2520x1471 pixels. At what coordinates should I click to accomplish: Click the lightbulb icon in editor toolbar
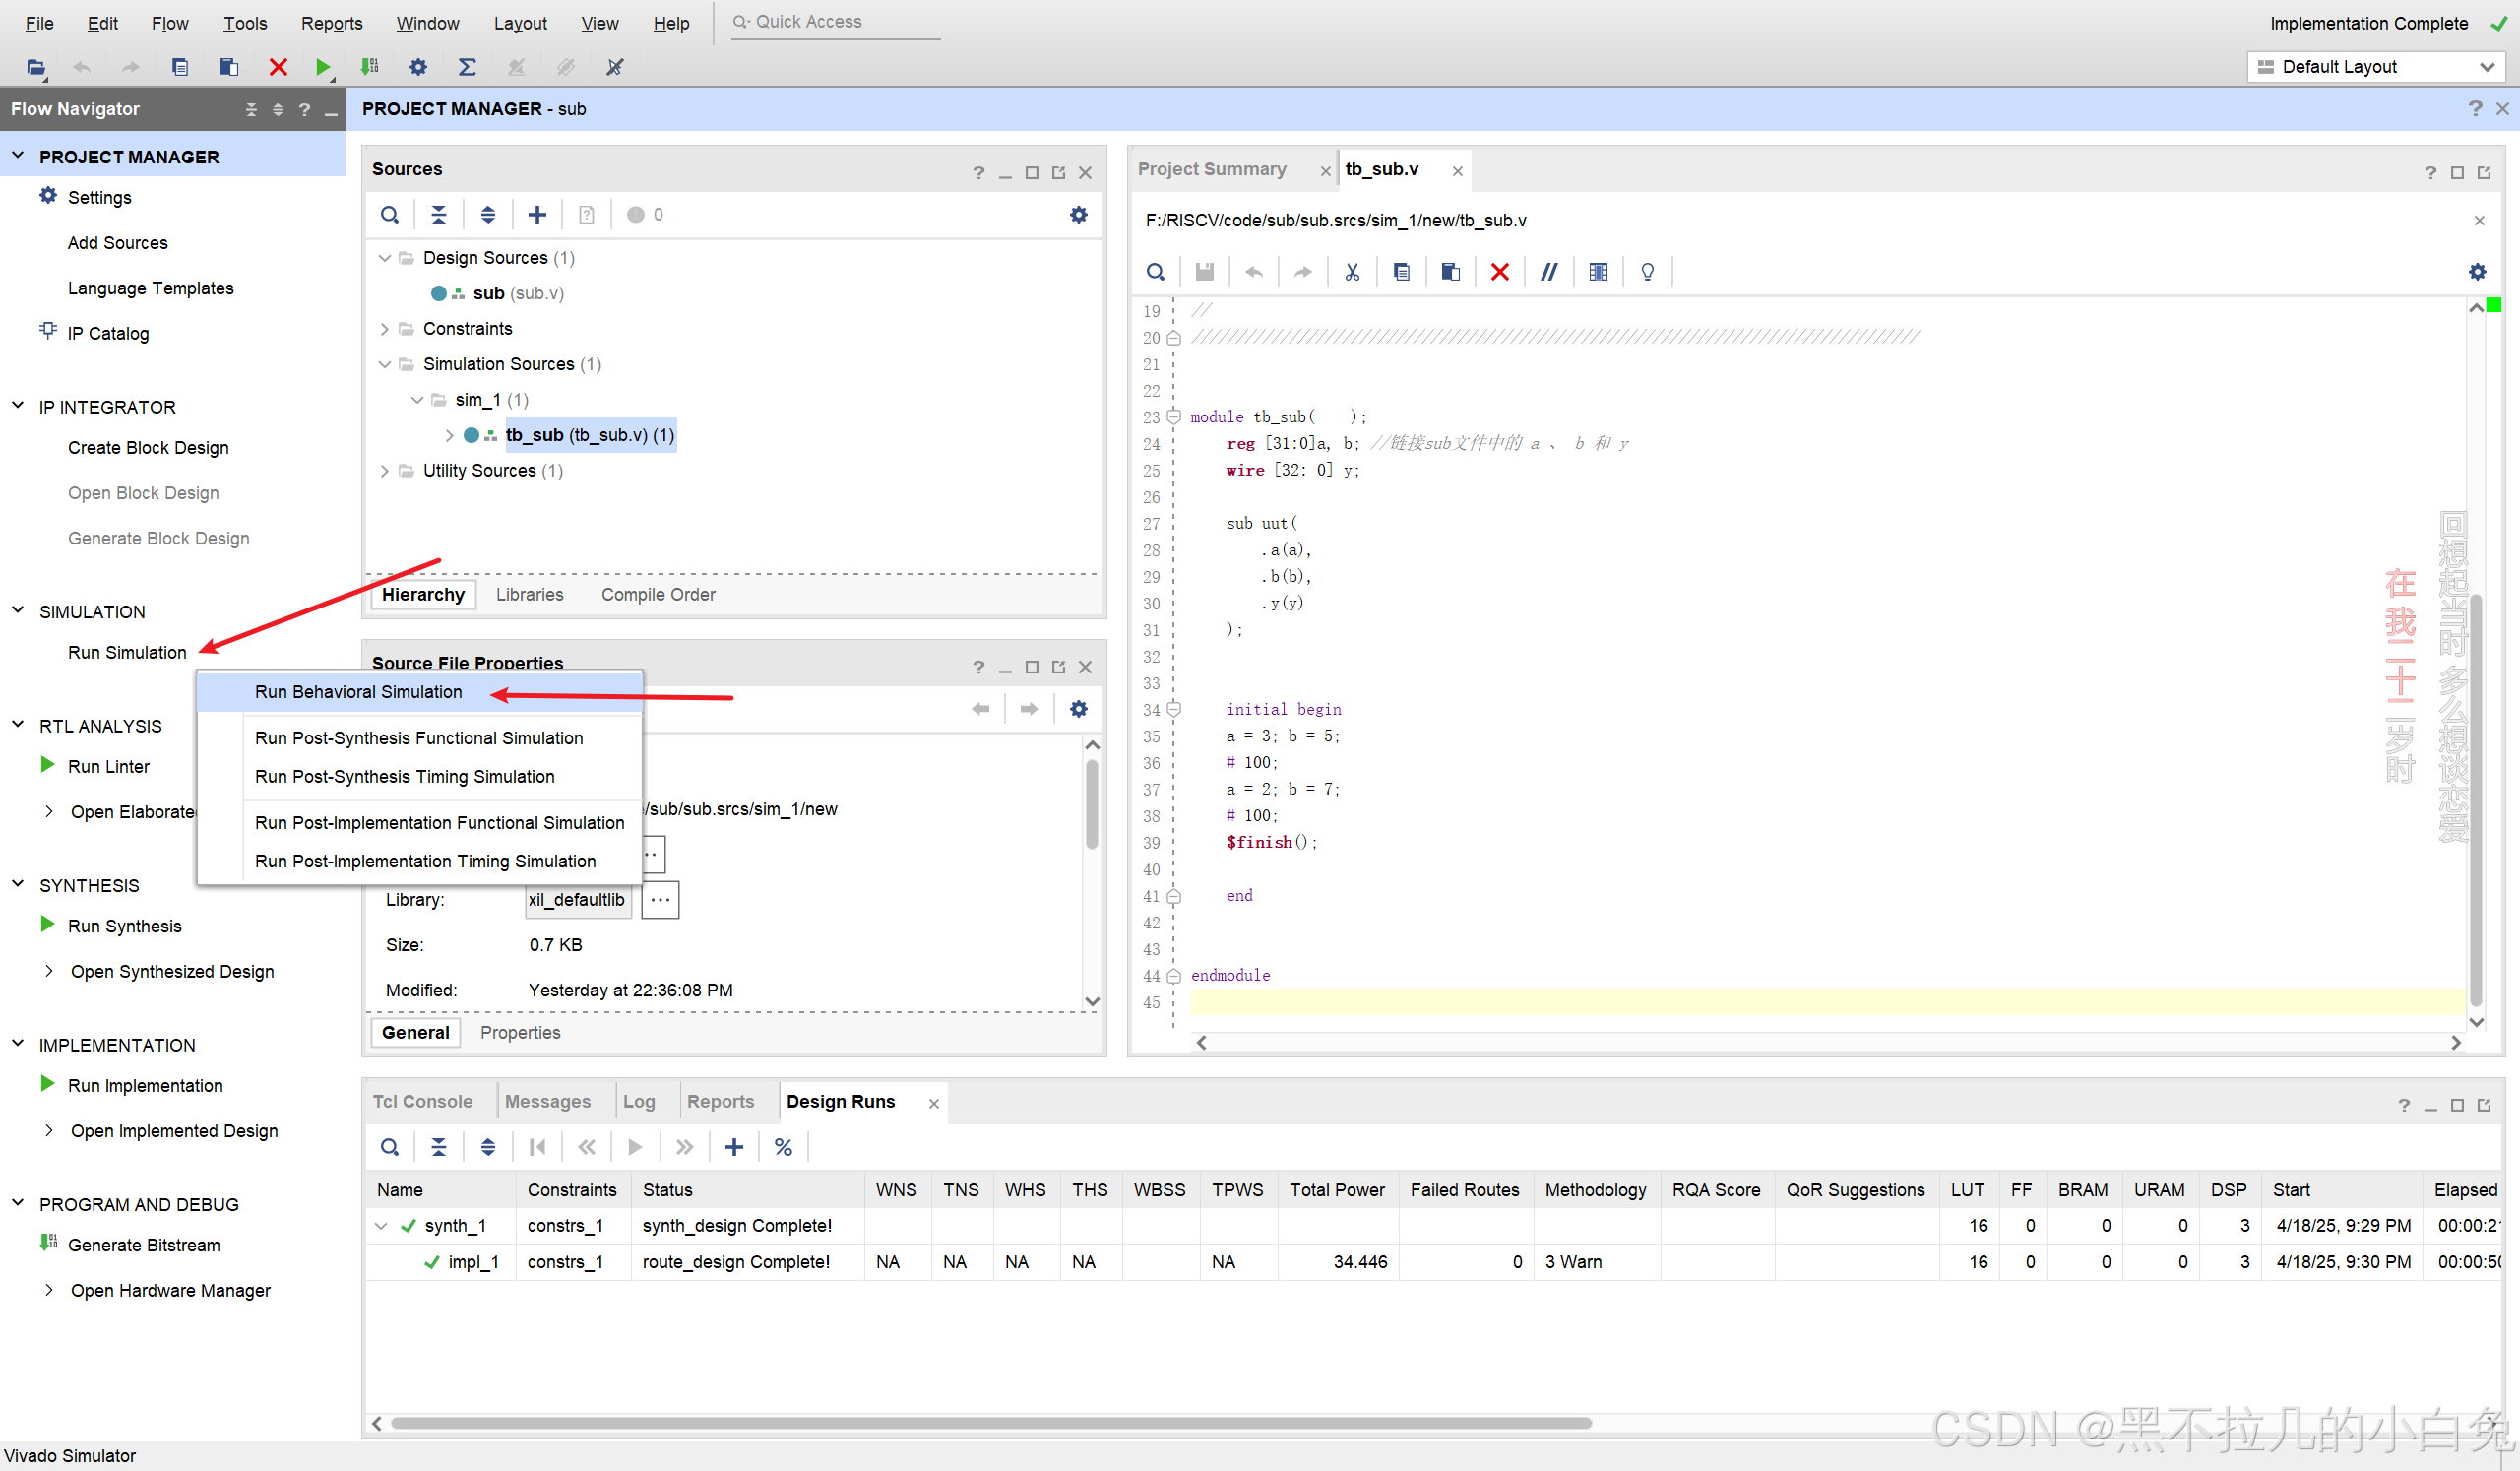coord(1647,272)
